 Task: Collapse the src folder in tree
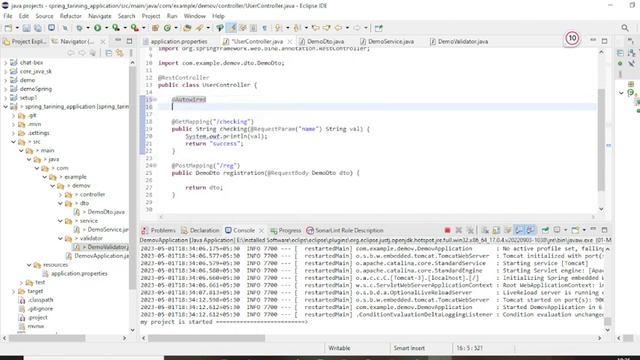point(13,142)
